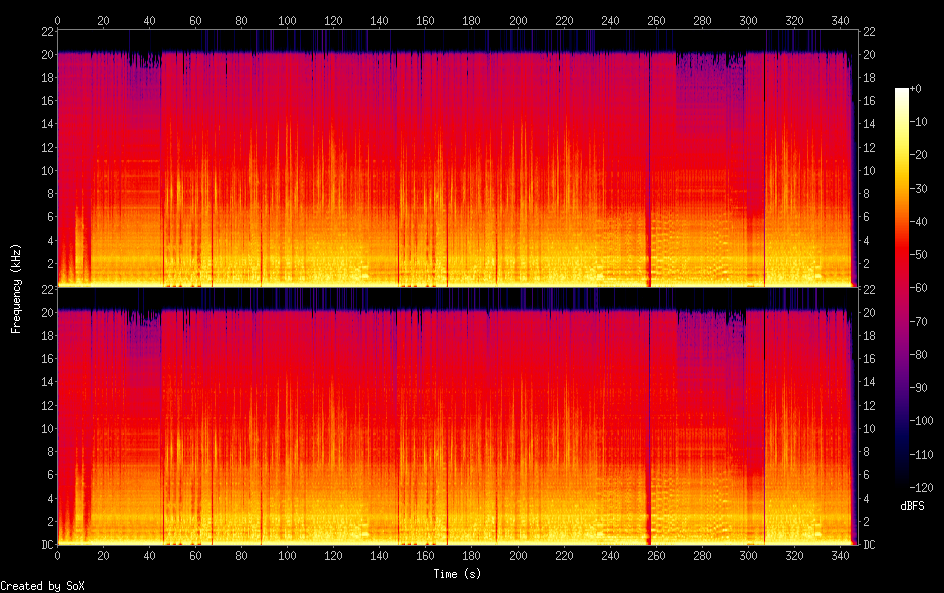Click the "100" tick on the bottom time axis
The width and height of the screenshot is (944, 593).
(x=287, y=557)
